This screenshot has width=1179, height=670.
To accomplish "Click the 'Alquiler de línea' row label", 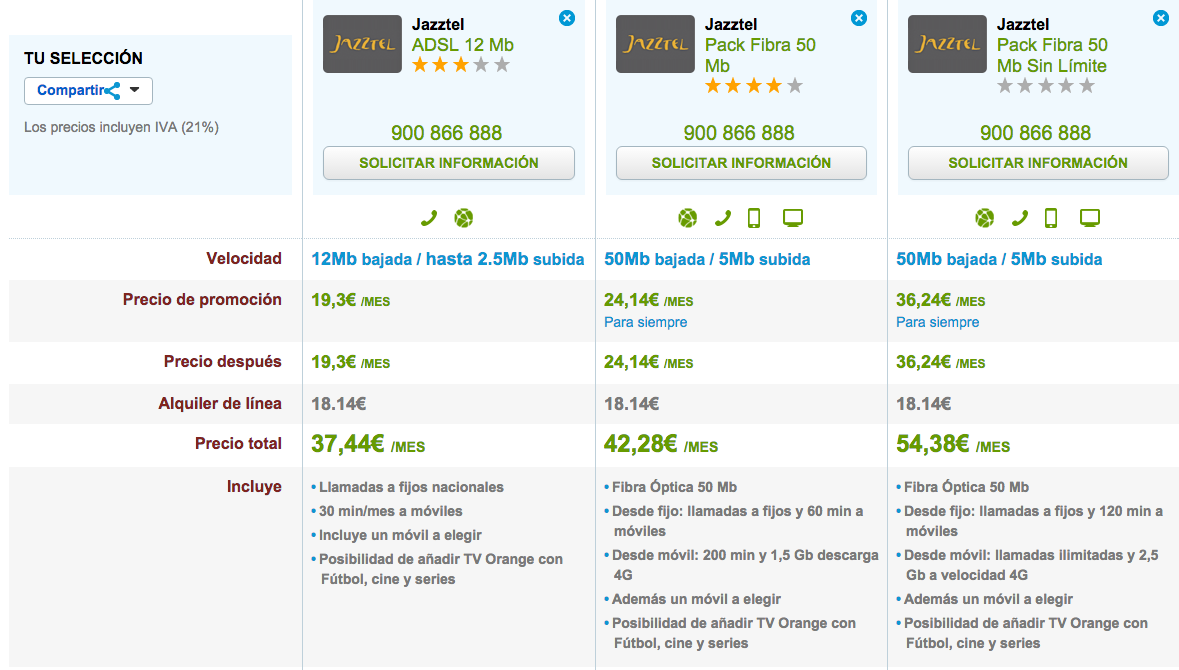I will coord(220,404).
